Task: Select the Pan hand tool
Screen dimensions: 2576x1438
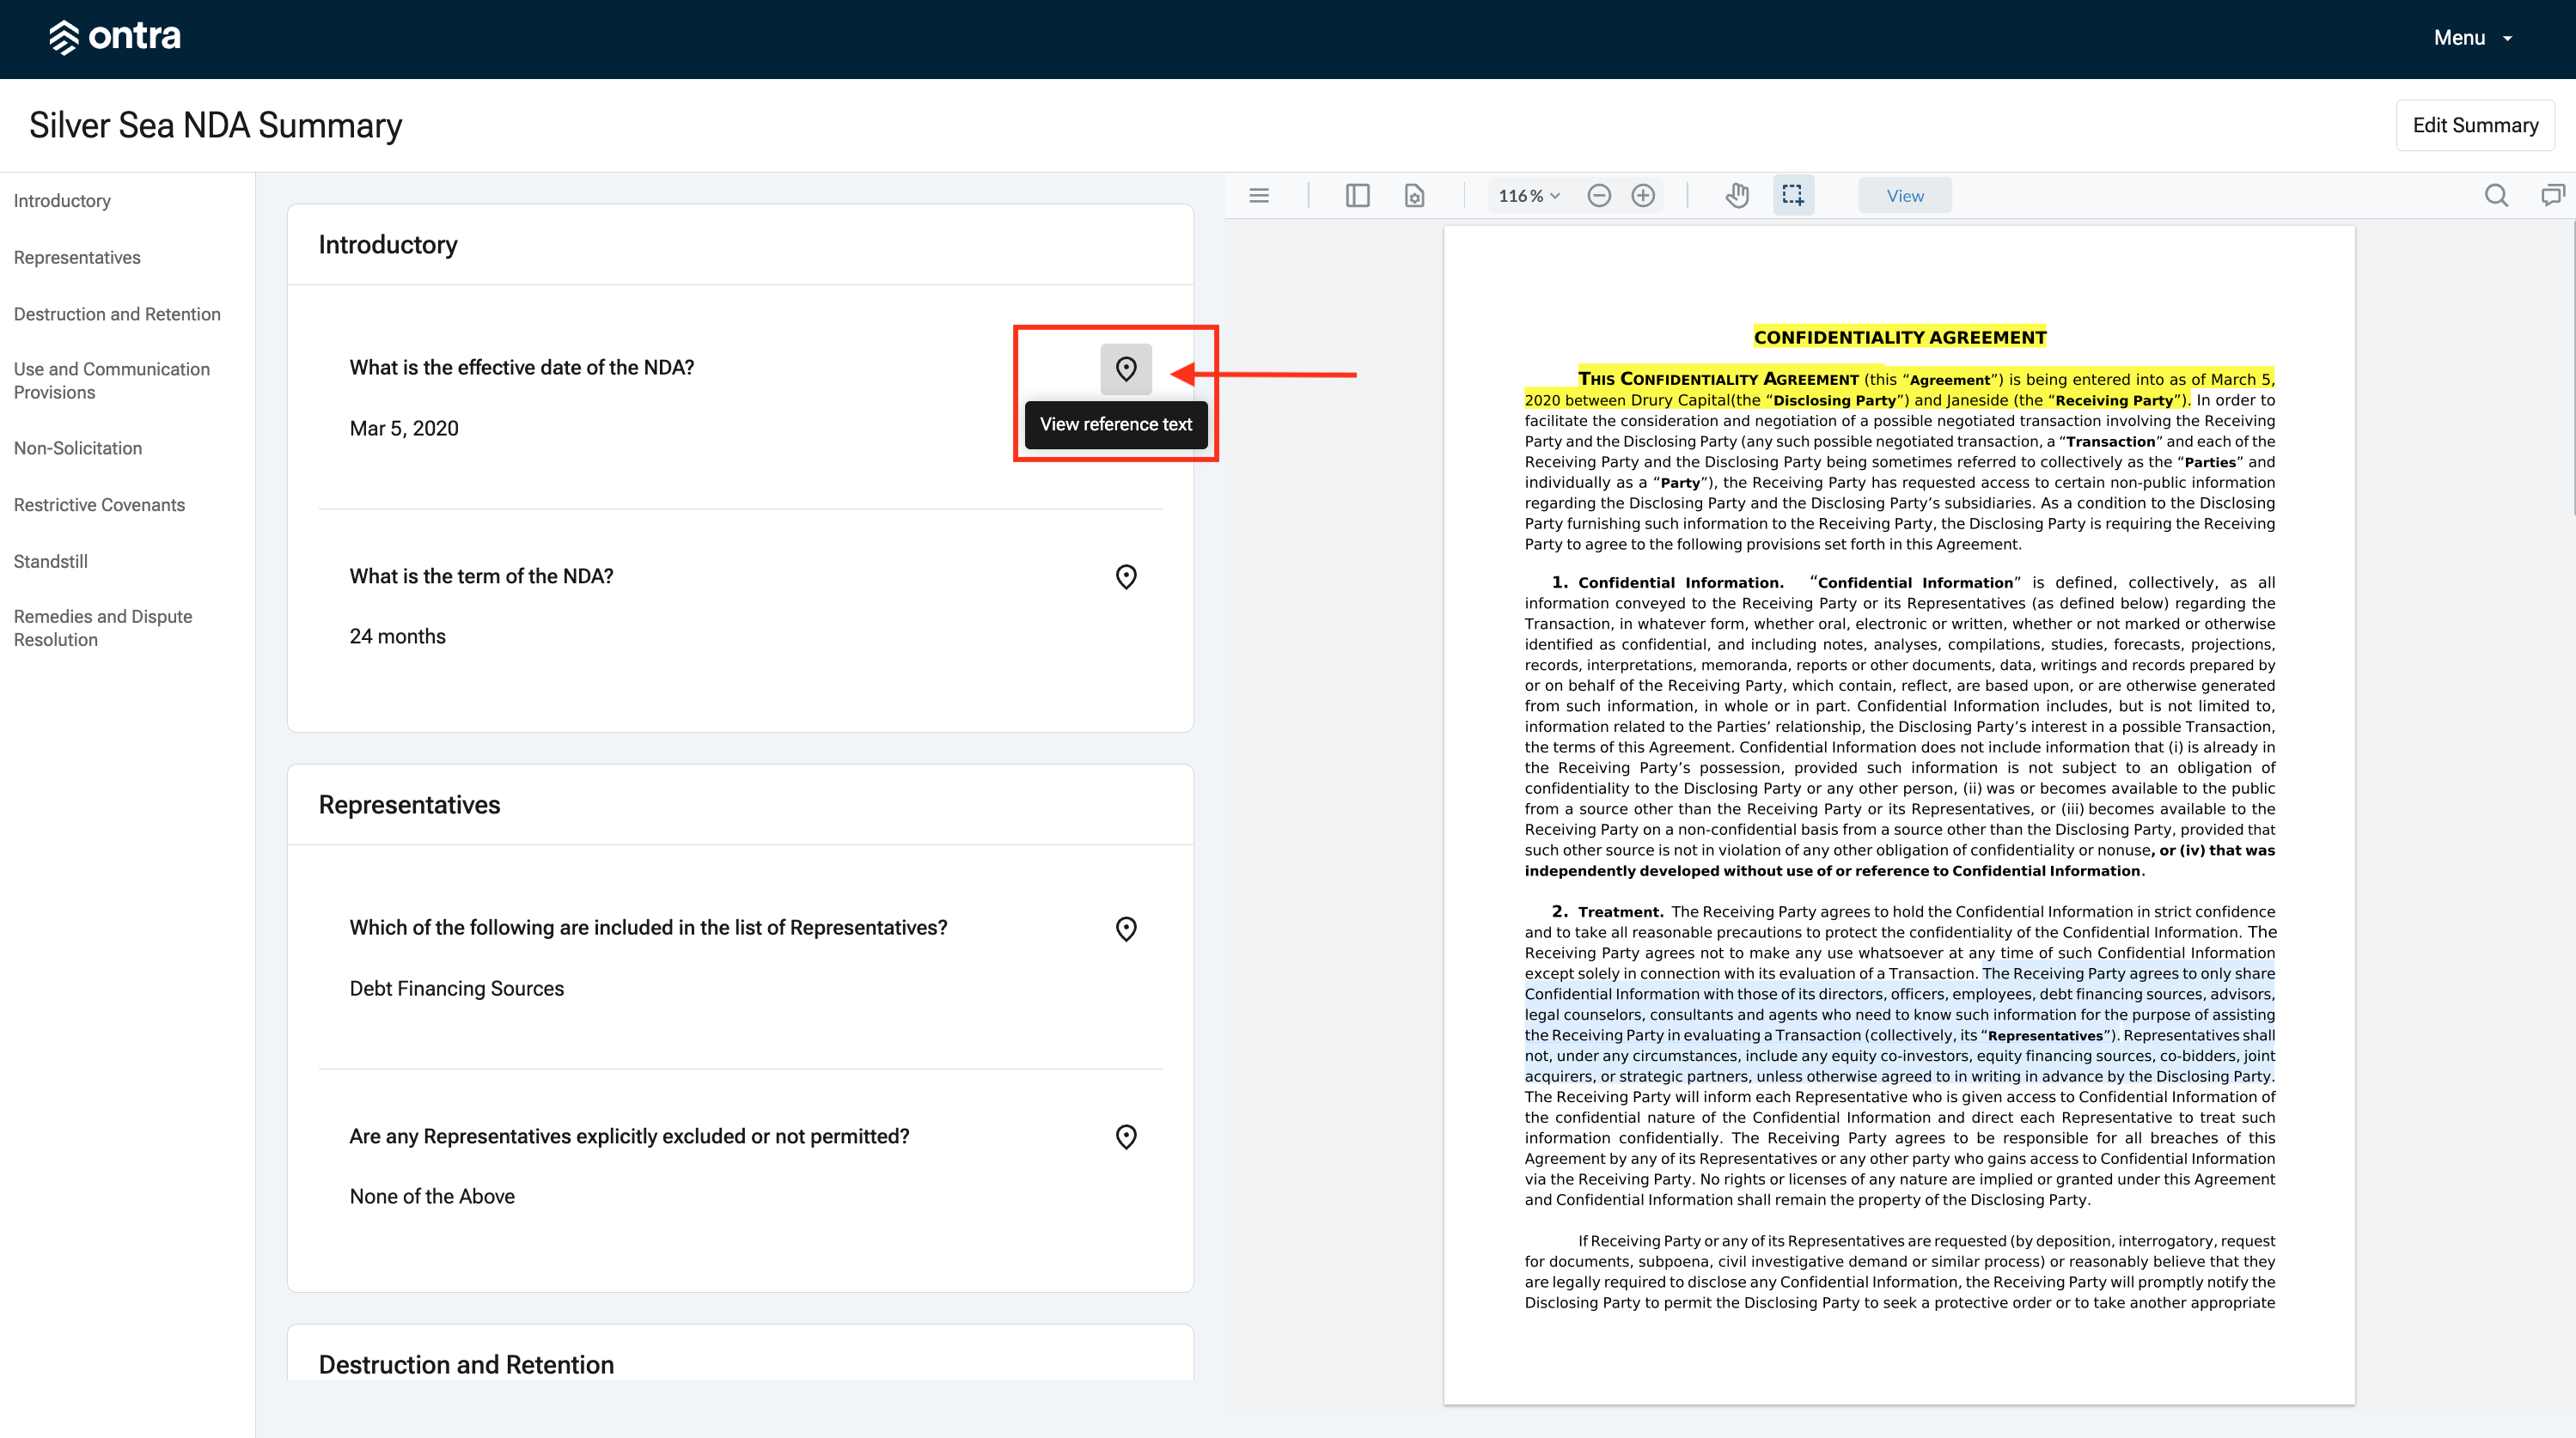Action: 1738,196
